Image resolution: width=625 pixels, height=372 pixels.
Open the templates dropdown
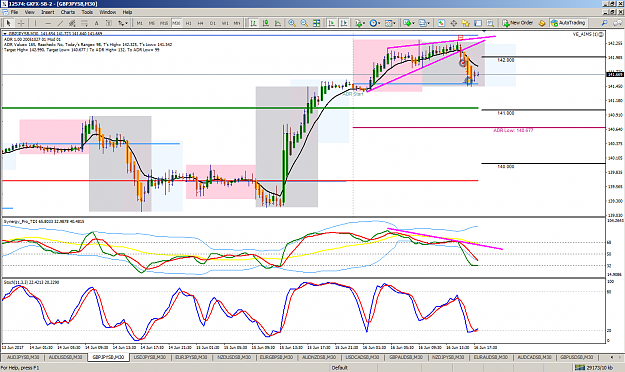coord(390,23)
